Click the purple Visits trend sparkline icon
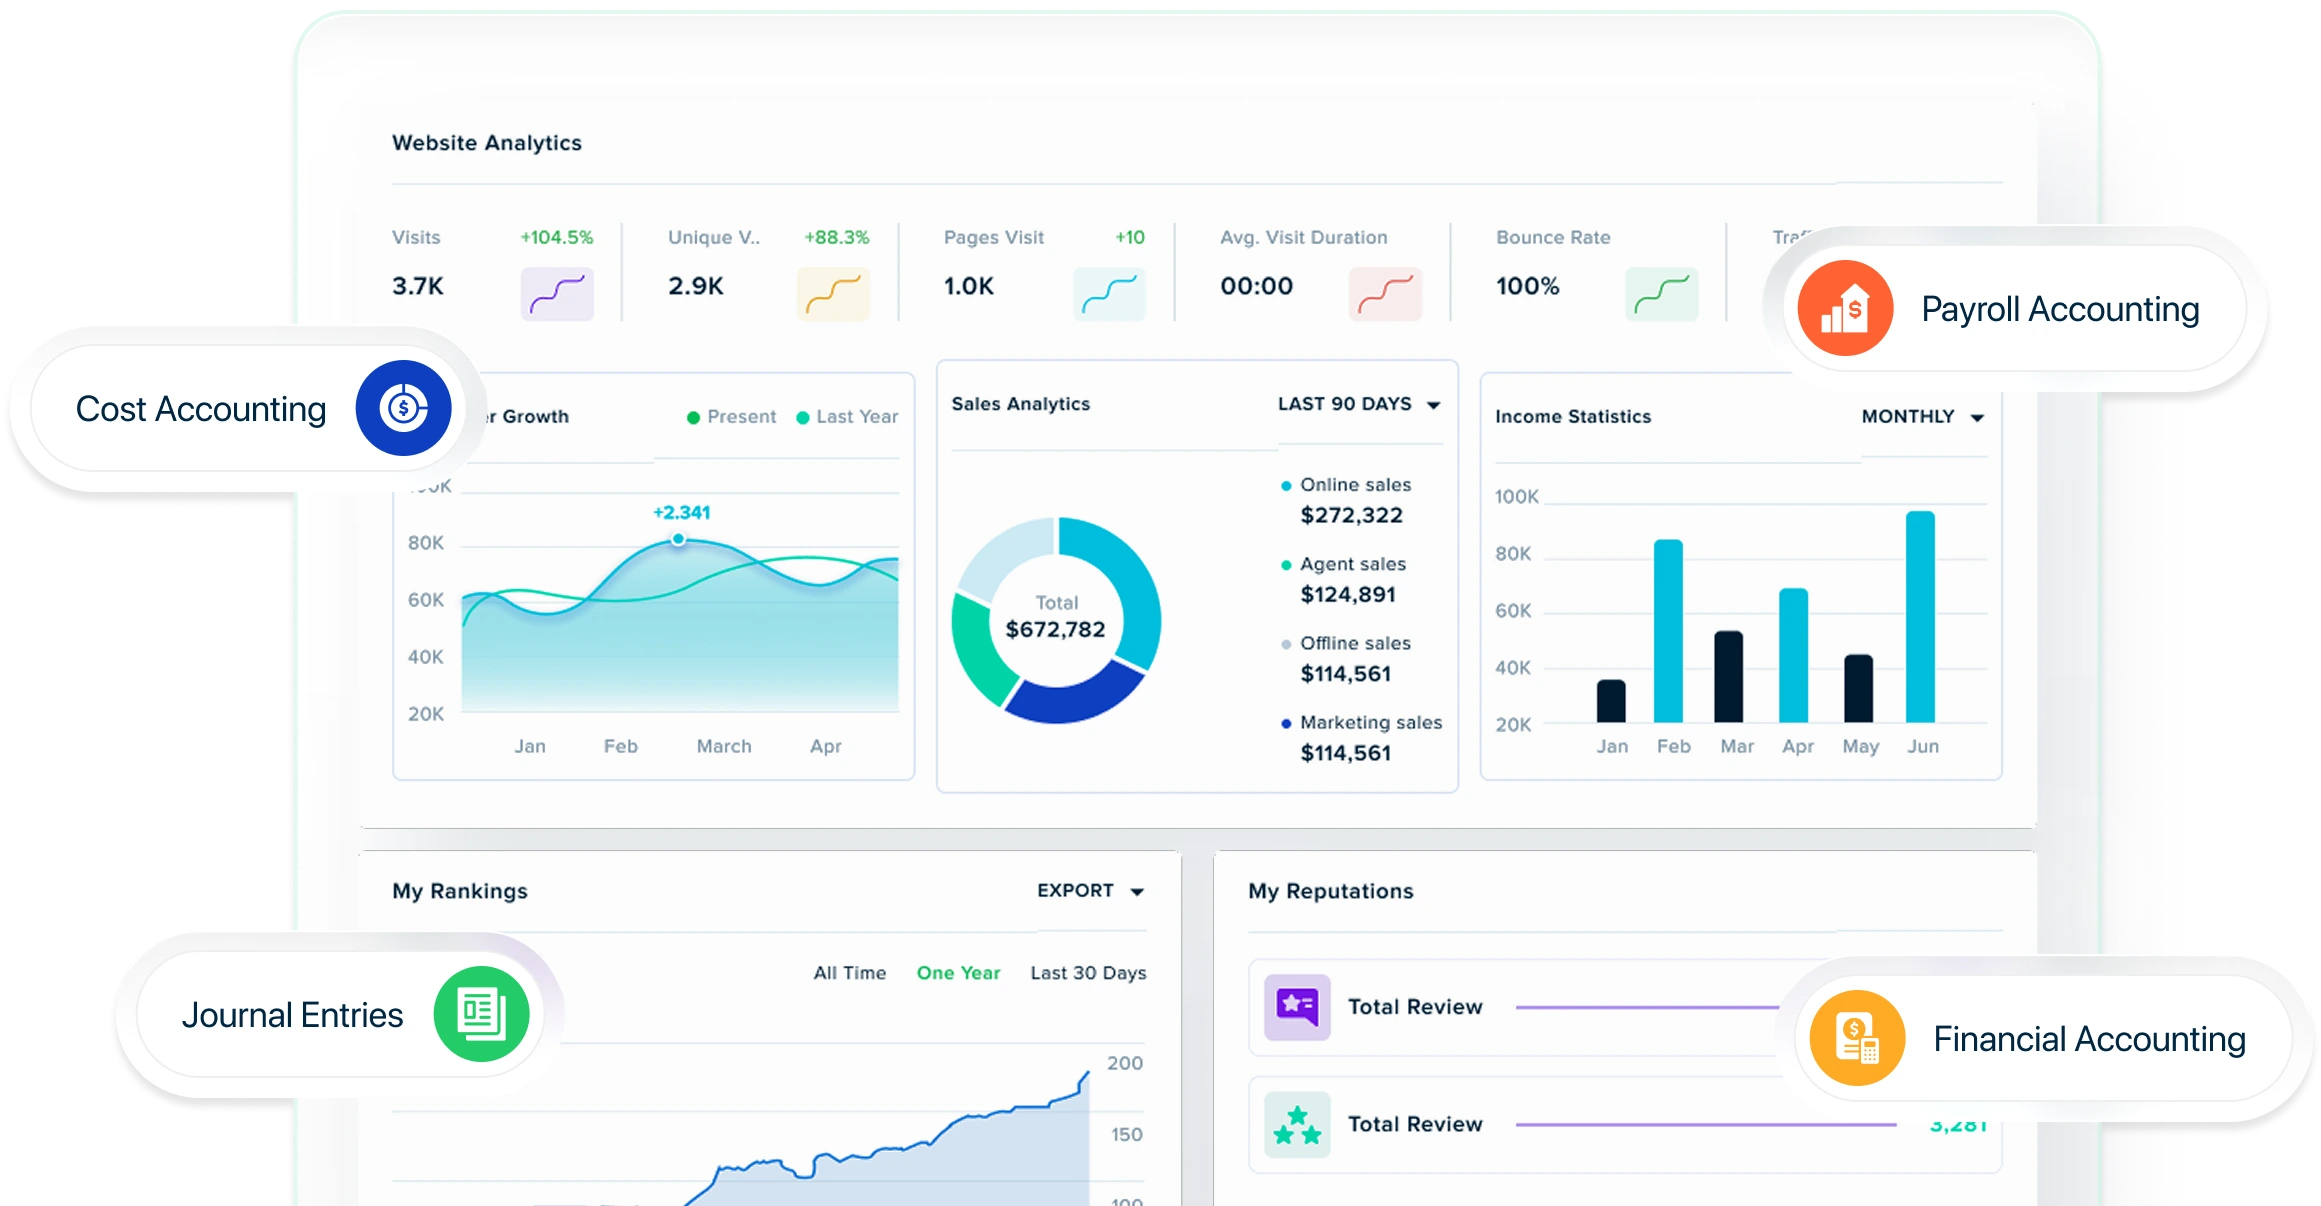2321x1206 pixels. 557,293
